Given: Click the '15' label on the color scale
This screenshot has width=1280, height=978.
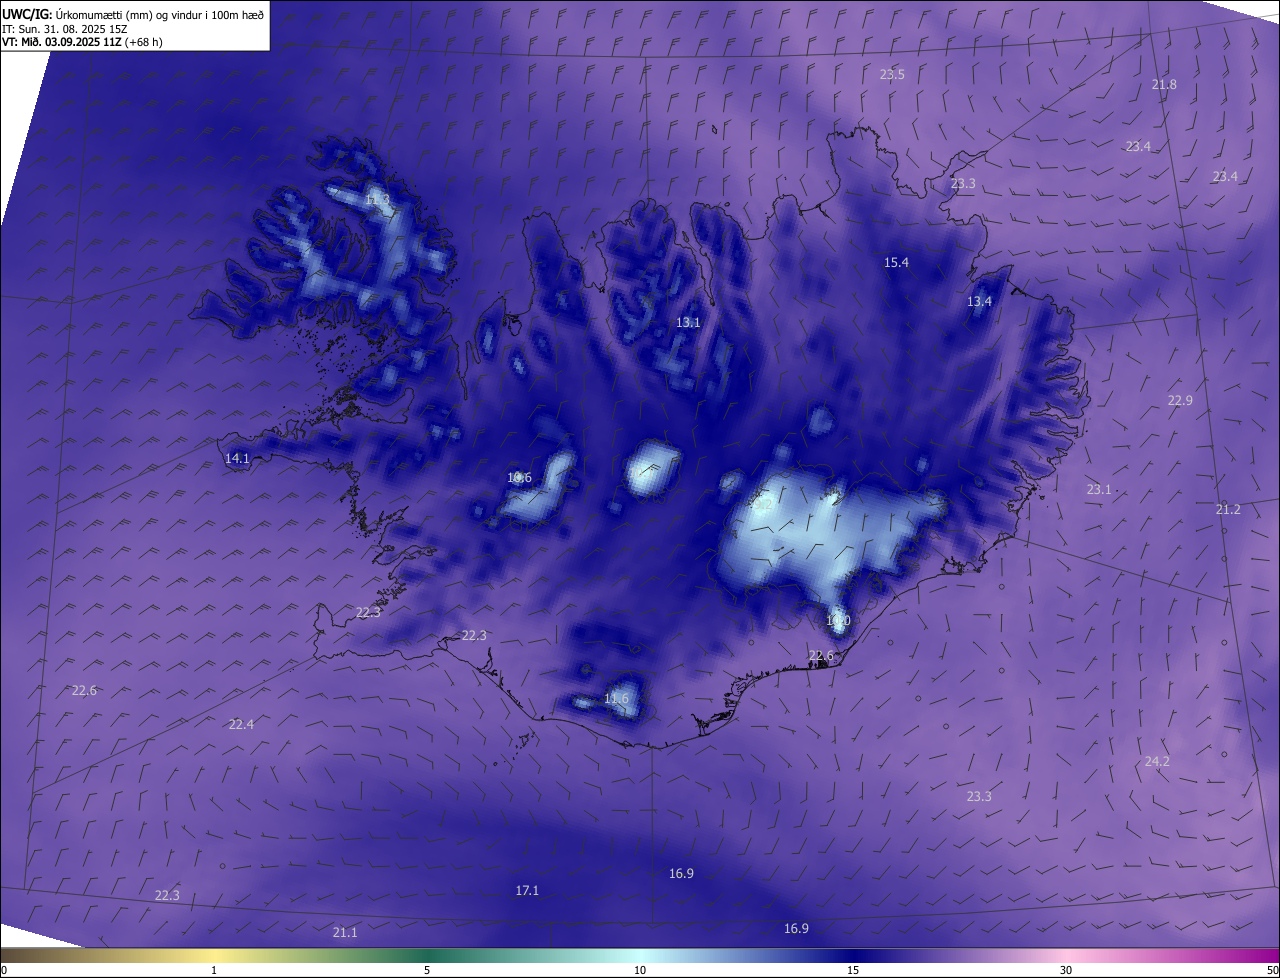Looking at the screenshot, I should point(853,970).
